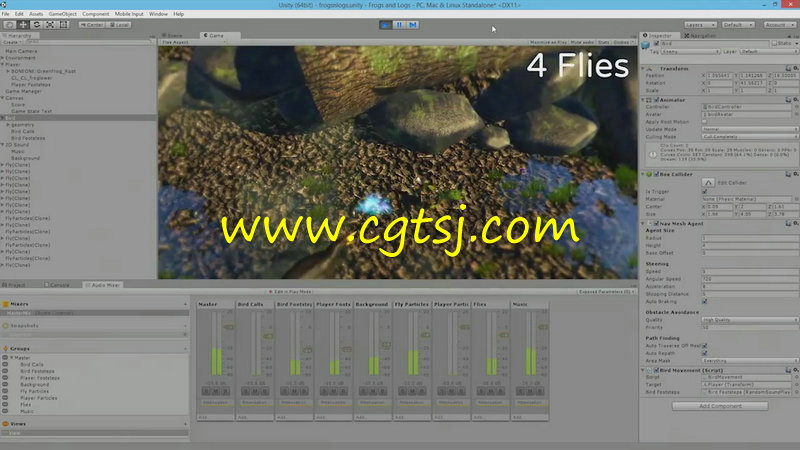Mute the Fly Particles mixer channel

pyautogui.click(x=412, y=391)
